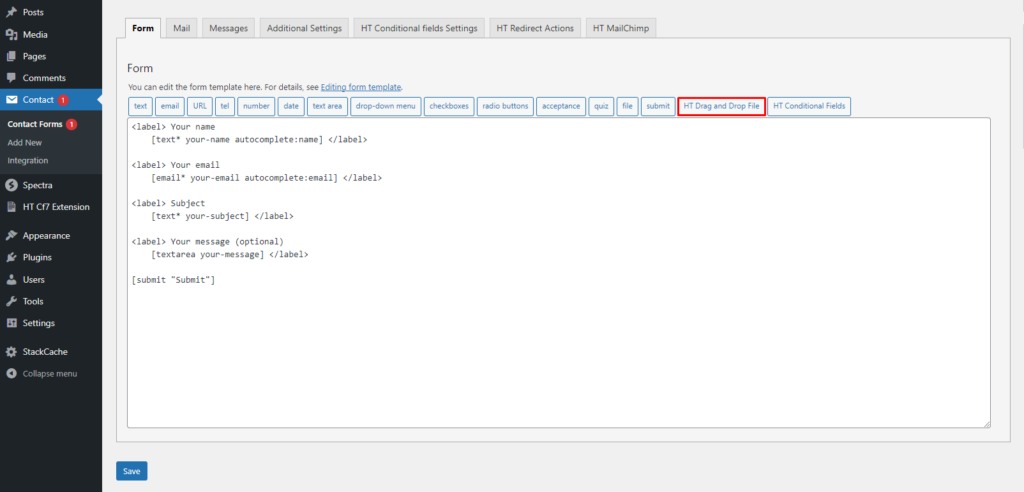Switch to the Mail tab
The width and height of the screenshot is (1024, 492).
tap(181, 28)
